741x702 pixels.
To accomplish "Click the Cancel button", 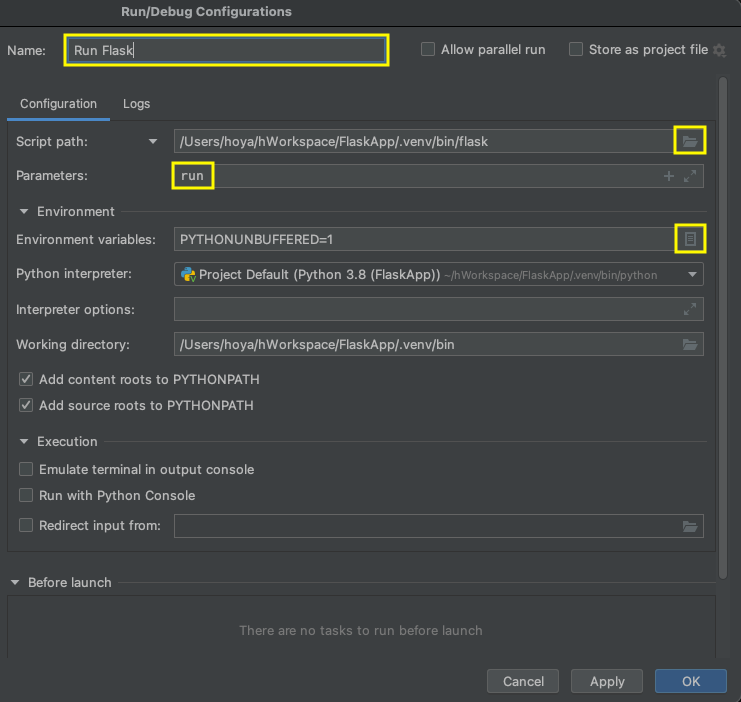I will pyautogui.click(x=523, y=681).
